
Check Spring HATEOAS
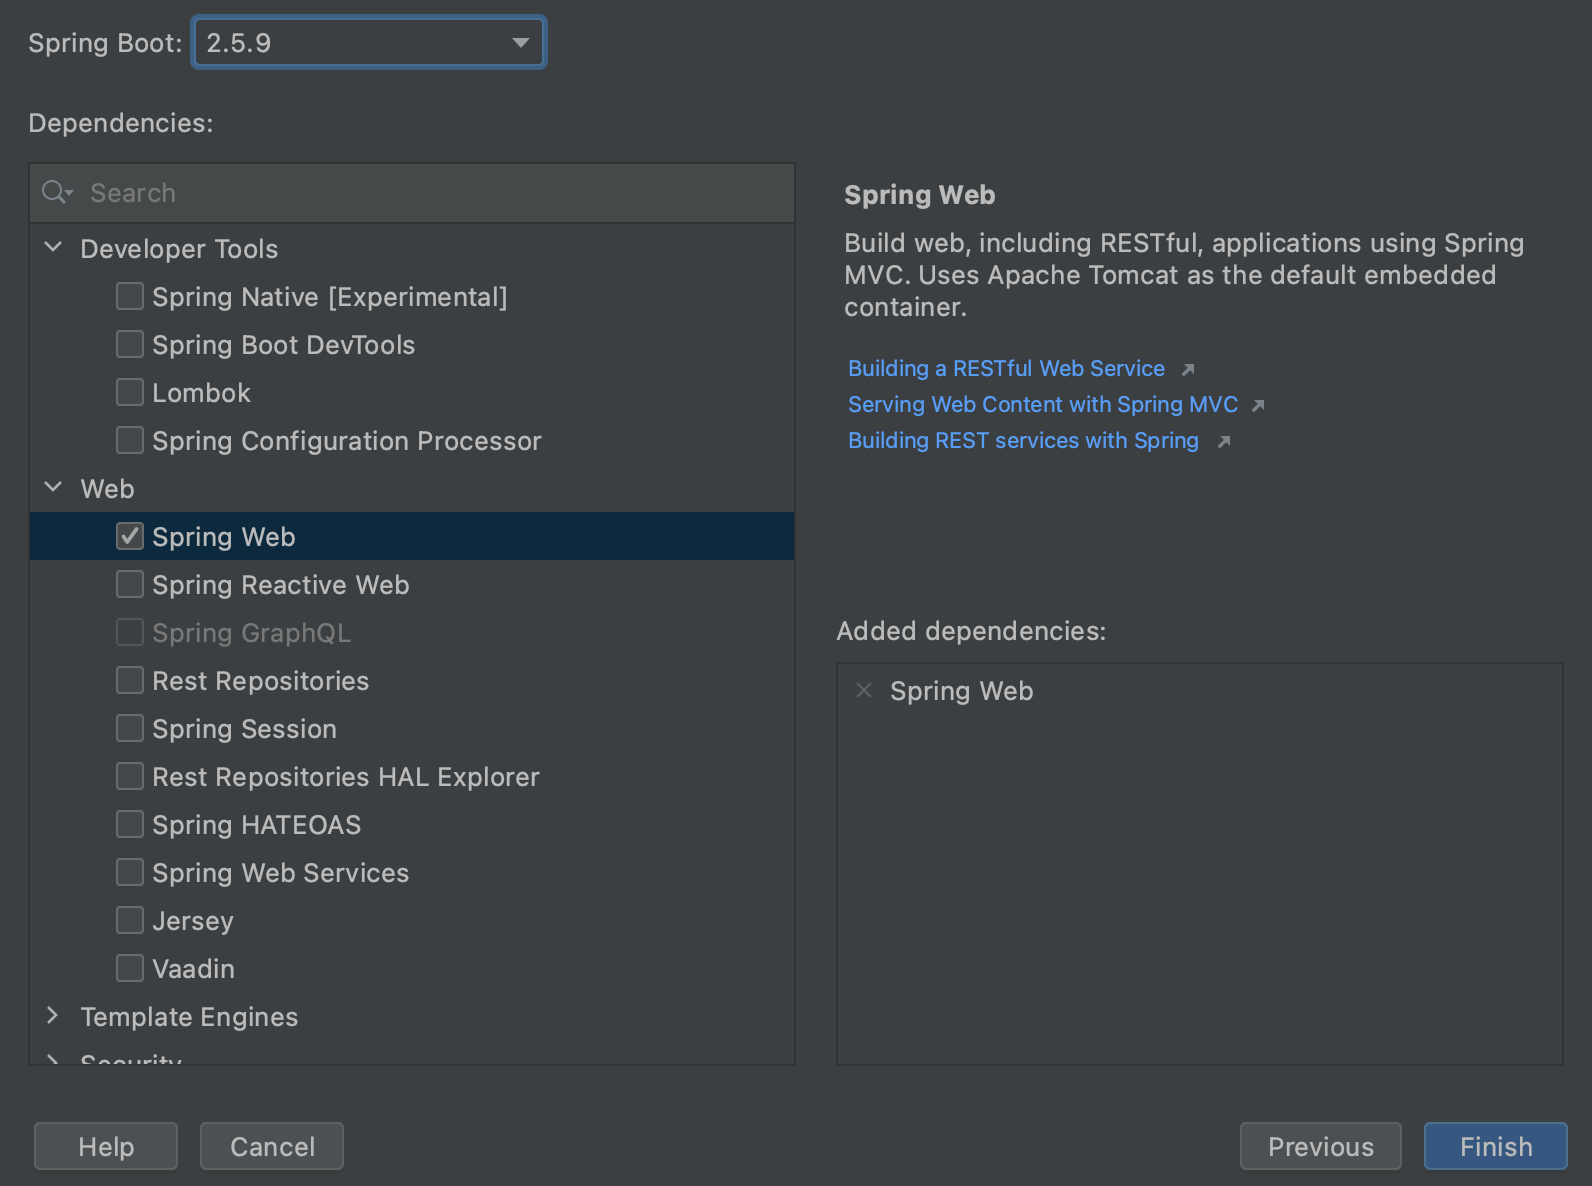(x=130, y=824)
